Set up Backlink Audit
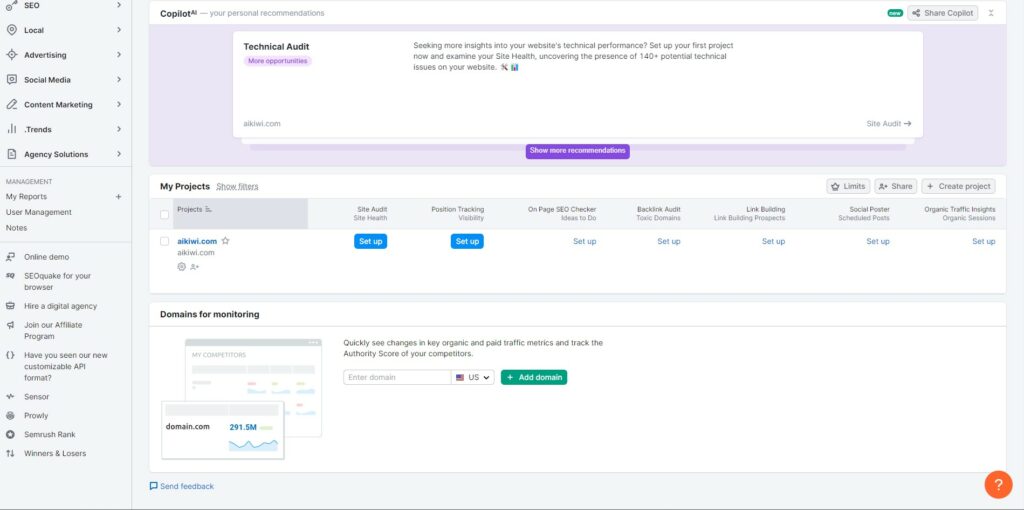The height and width of the screenshot is (510, 1024). pos(669,242)
